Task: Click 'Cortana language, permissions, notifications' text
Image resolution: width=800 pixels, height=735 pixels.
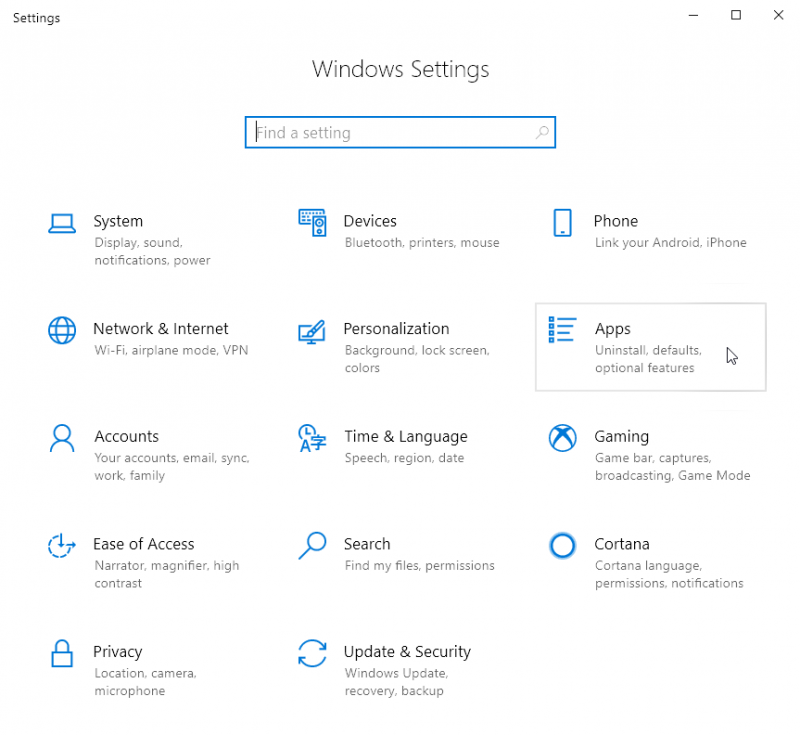Action: pyautogui.click(x=669, y=574)
